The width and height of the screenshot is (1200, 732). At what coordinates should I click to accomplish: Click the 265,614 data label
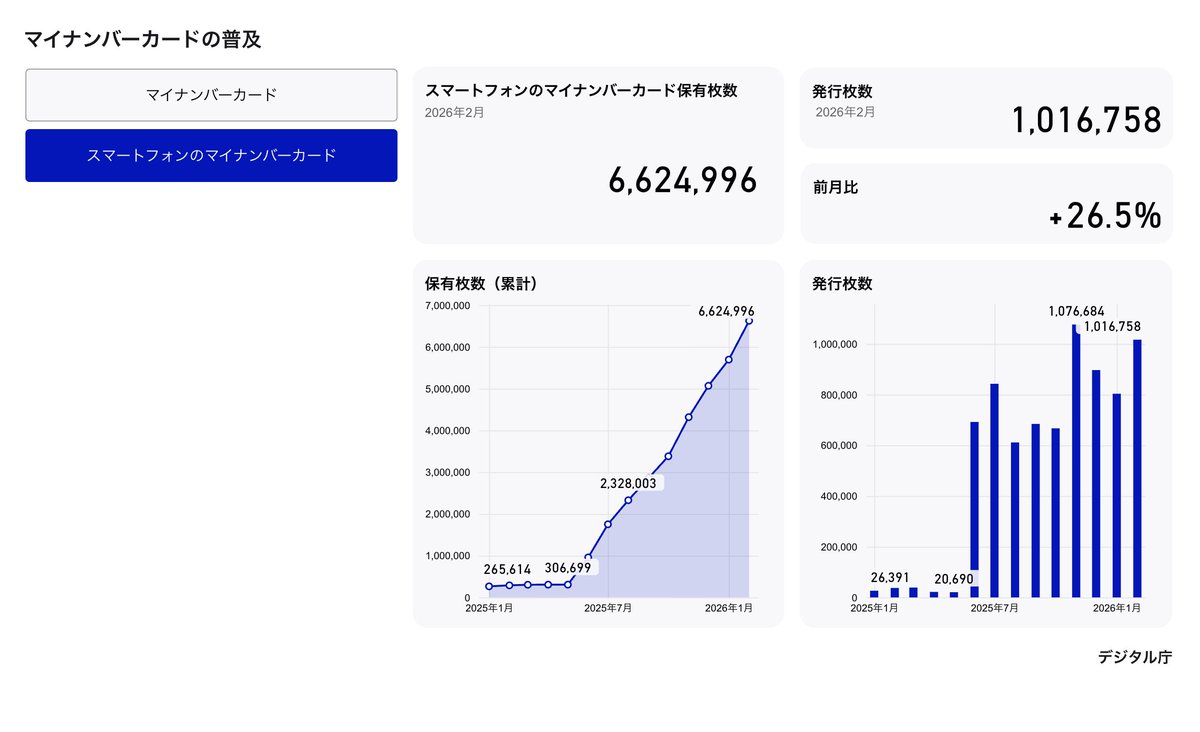[508, 568]
